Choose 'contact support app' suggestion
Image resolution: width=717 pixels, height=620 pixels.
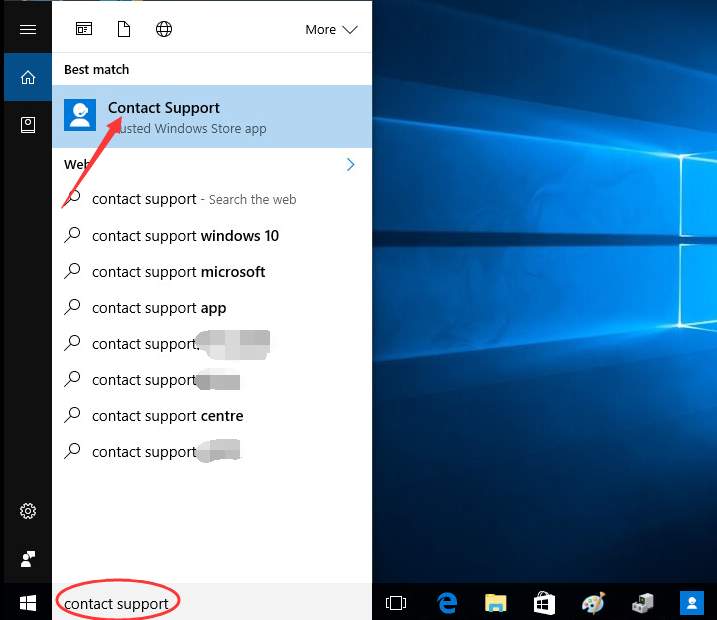tap(212, 308)
